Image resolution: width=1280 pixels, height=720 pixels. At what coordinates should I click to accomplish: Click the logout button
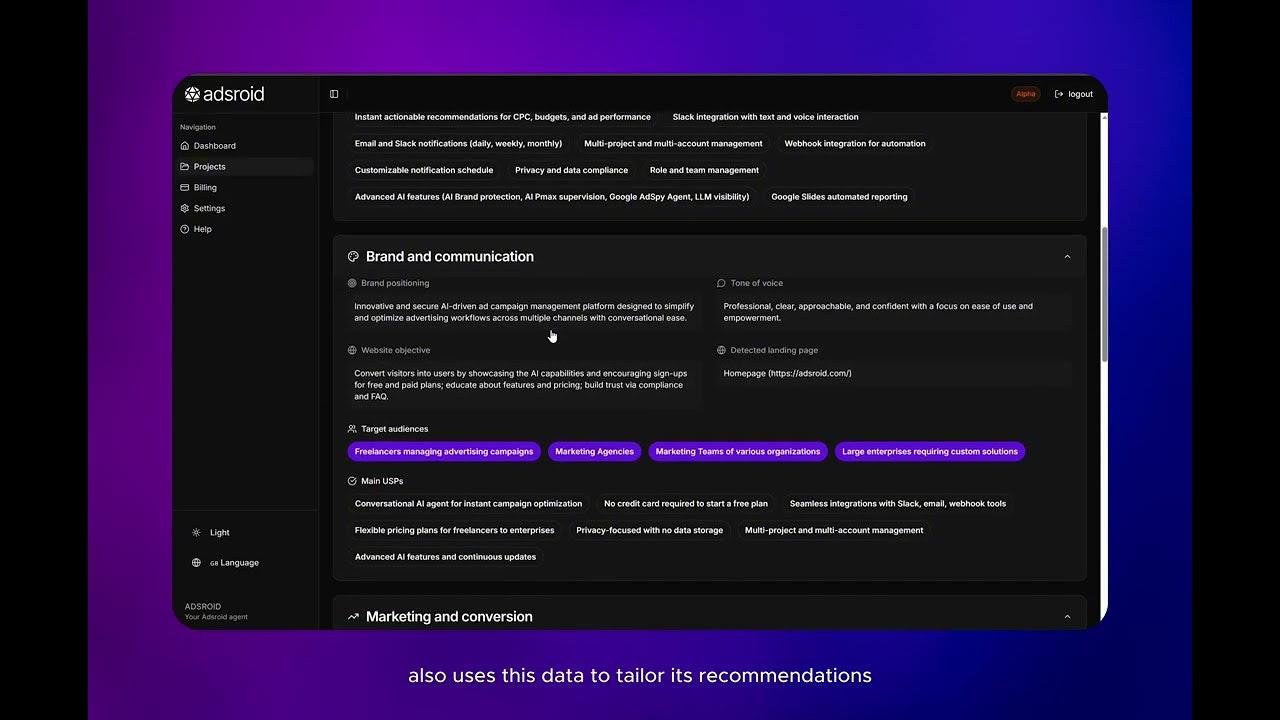1074,94
